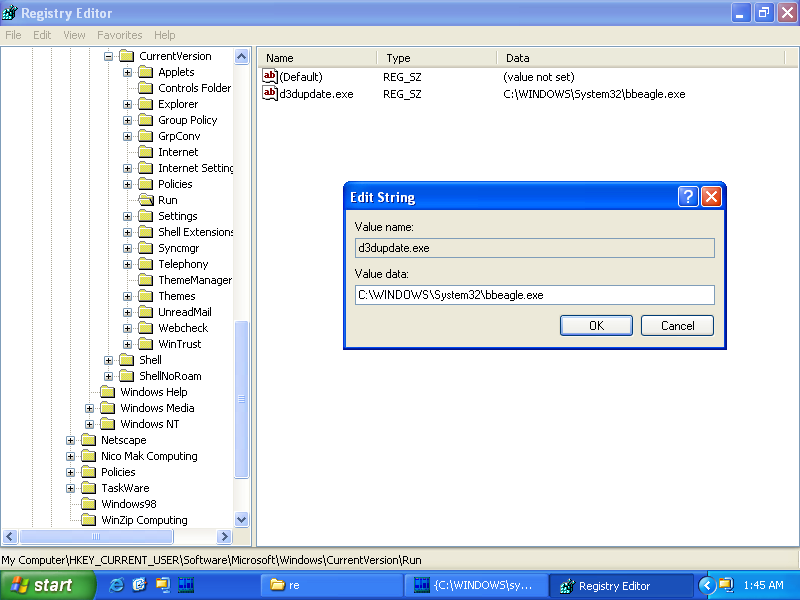Screen dimensions: 800x600
Task: Confirm Edit String with OK
Action: (596, 326)
